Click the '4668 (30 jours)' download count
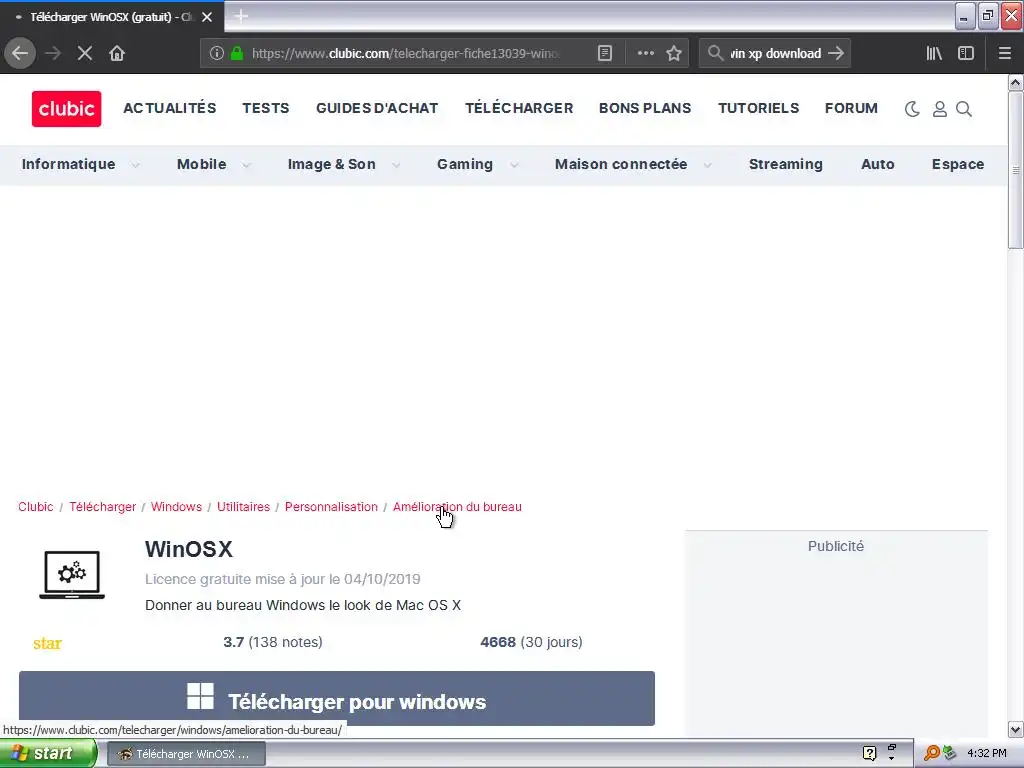 [x=531, y=642]
